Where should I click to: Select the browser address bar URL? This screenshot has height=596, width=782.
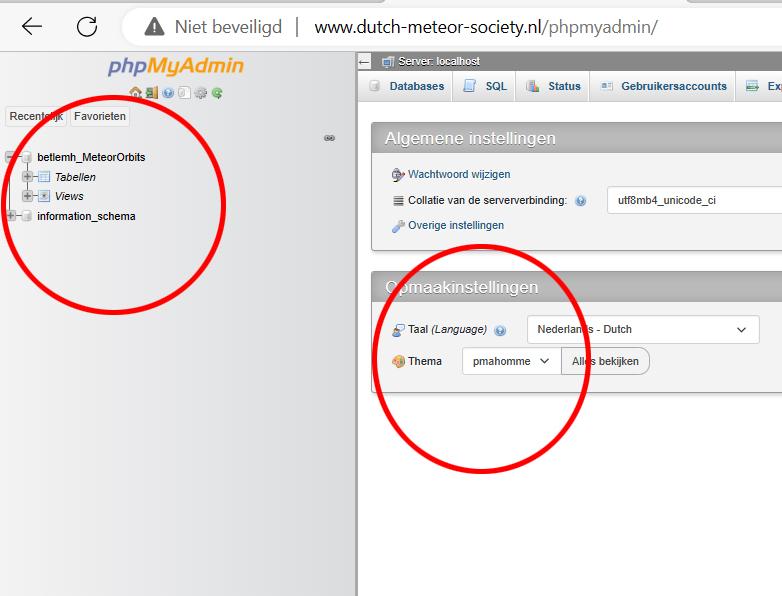click(486, 27)
